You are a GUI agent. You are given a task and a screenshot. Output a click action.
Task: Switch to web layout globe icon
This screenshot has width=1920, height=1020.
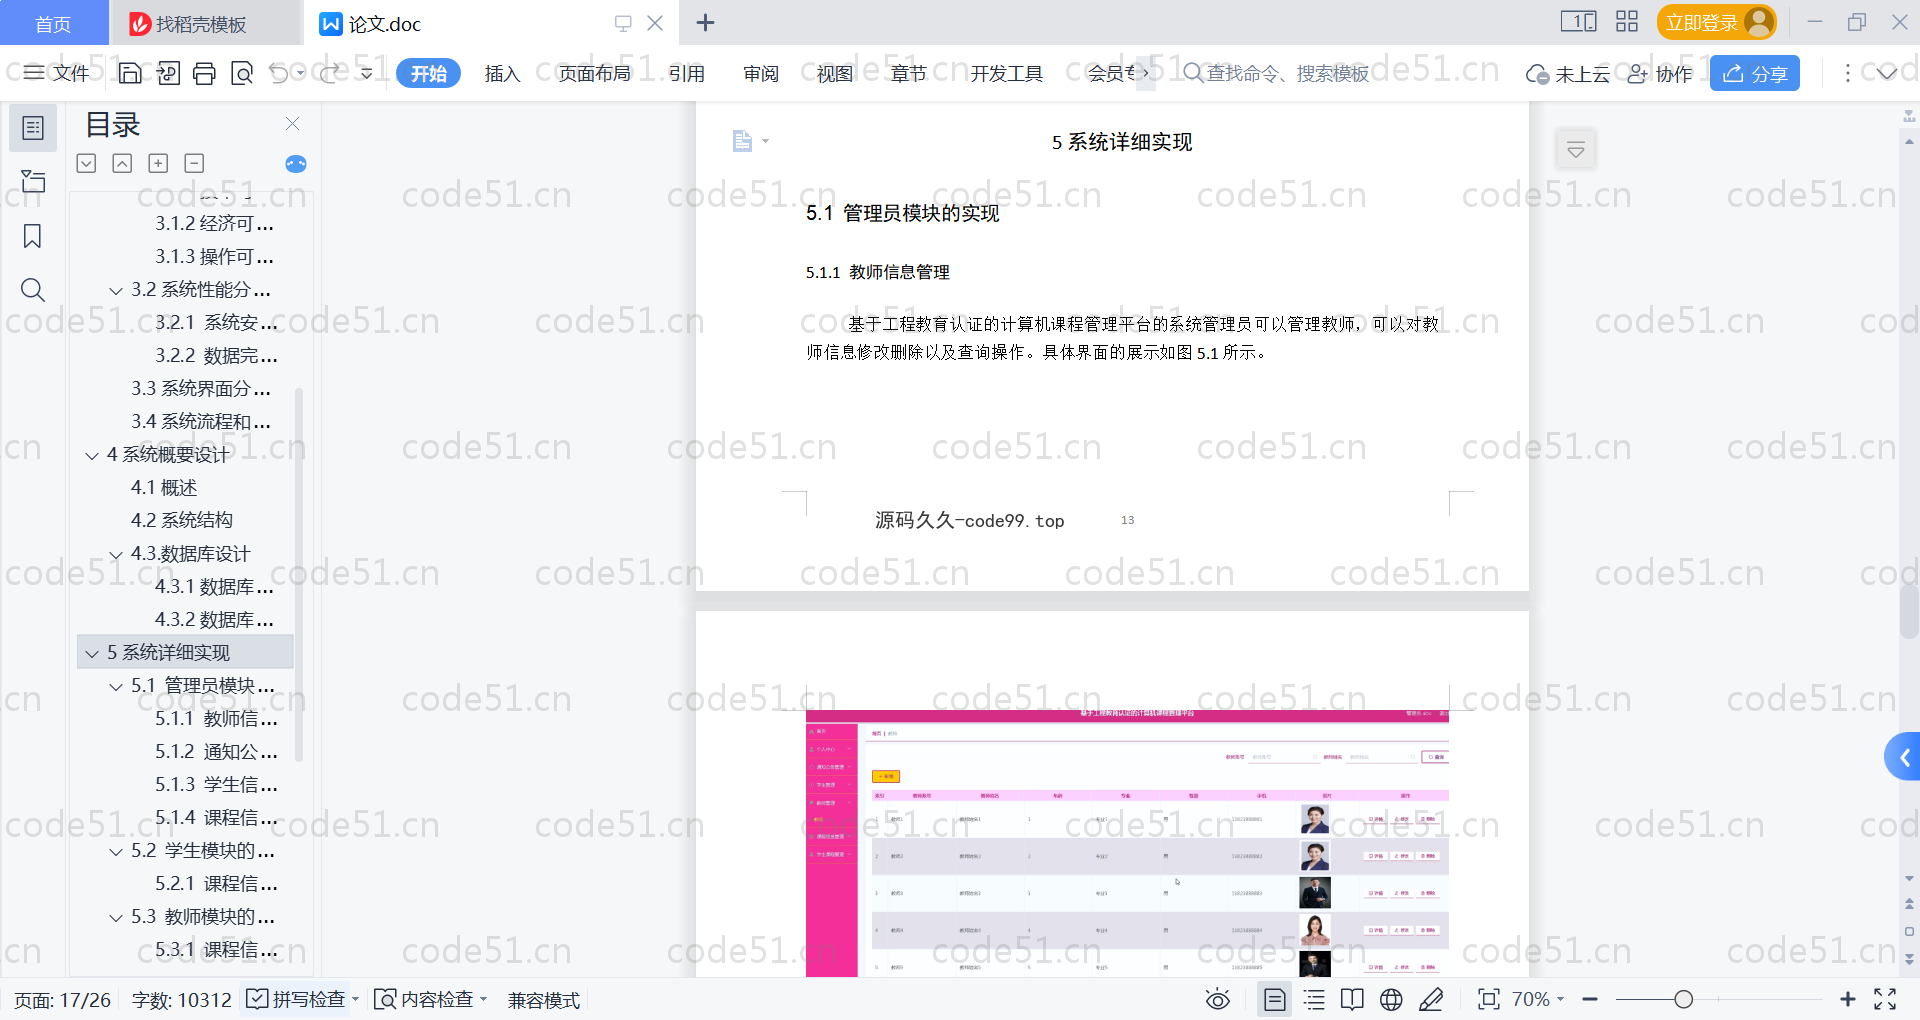tap(1391, 999)
